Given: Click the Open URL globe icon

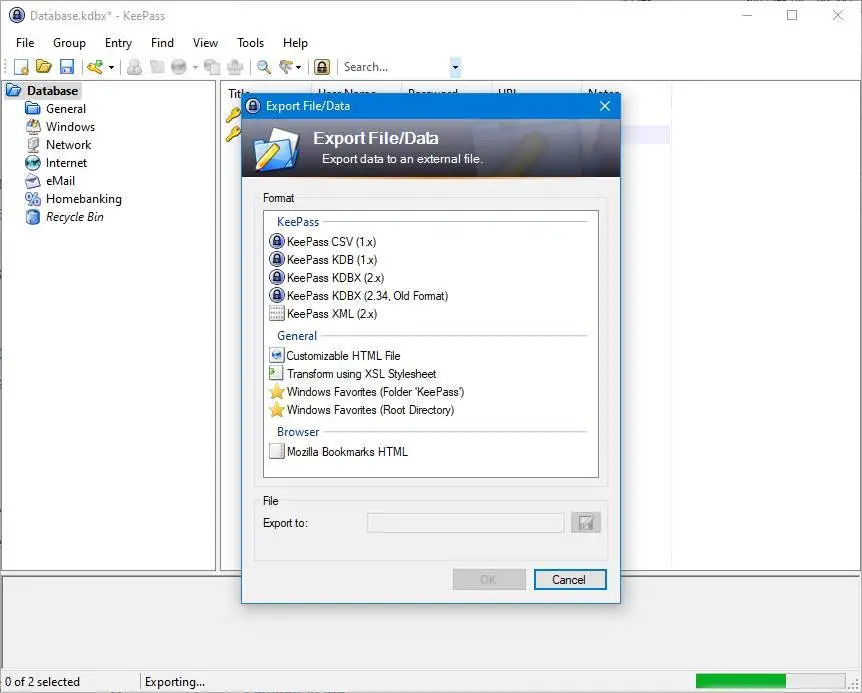Looking at the screenshot, I should click(179, 67).
